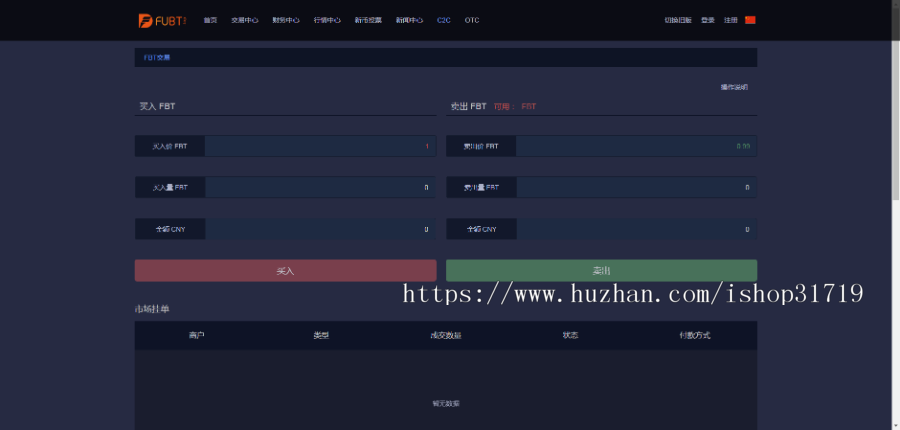Select the OTC navigation item
The height and width of the screenshot is (430, 900).
(x=472, y=20)
